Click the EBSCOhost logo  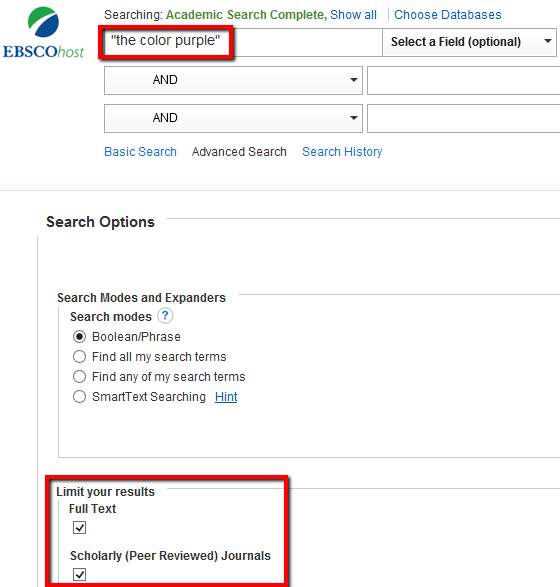click(x=43, y=33)
